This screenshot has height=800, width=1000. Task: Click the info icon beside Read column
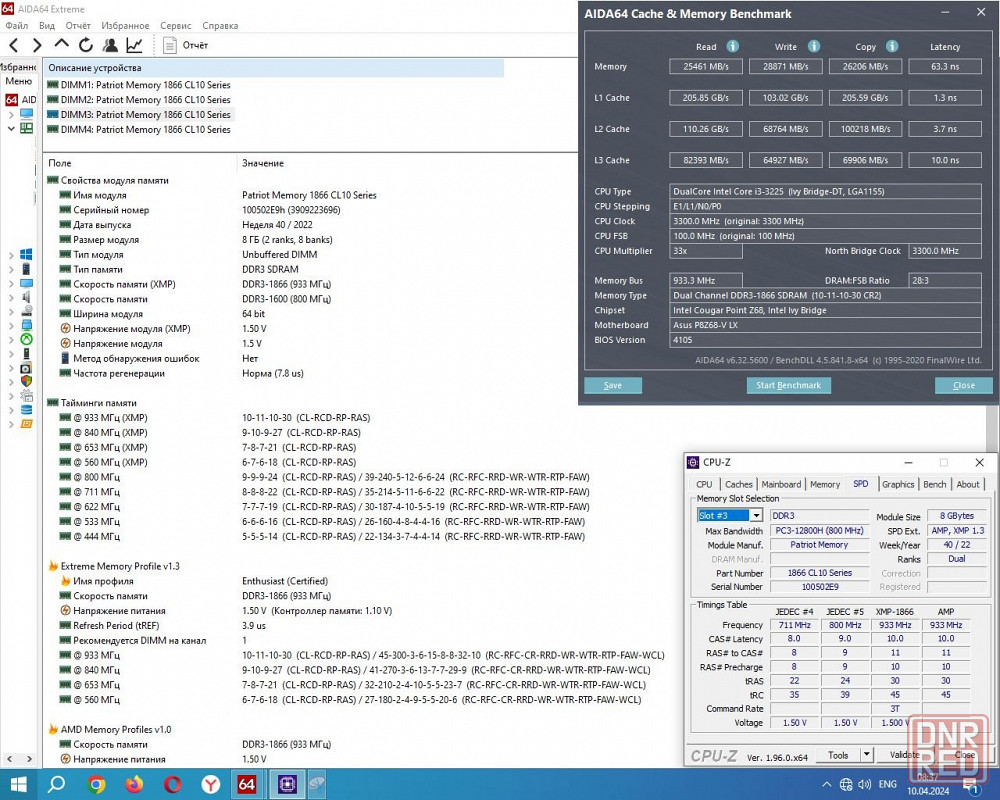click(x=733, y=46)
